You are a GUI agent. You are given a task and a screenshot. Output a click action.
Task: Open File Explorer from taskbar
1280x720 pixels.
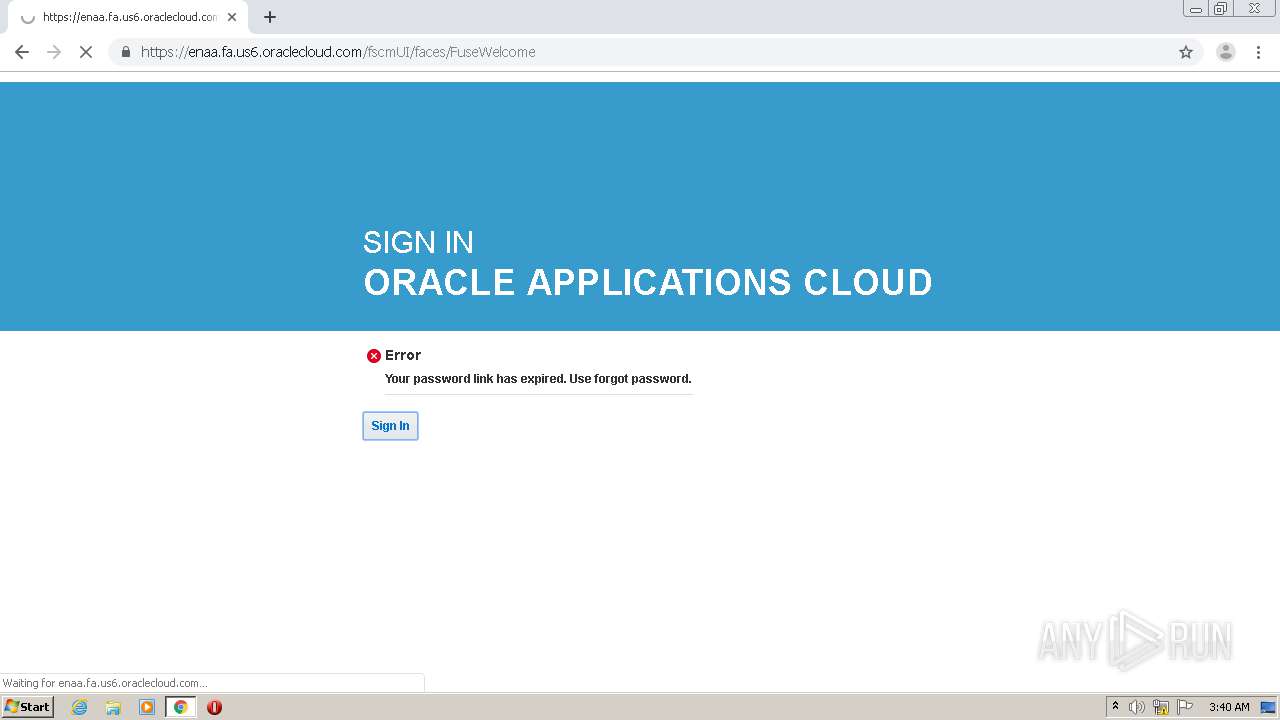tap(113, 707)
